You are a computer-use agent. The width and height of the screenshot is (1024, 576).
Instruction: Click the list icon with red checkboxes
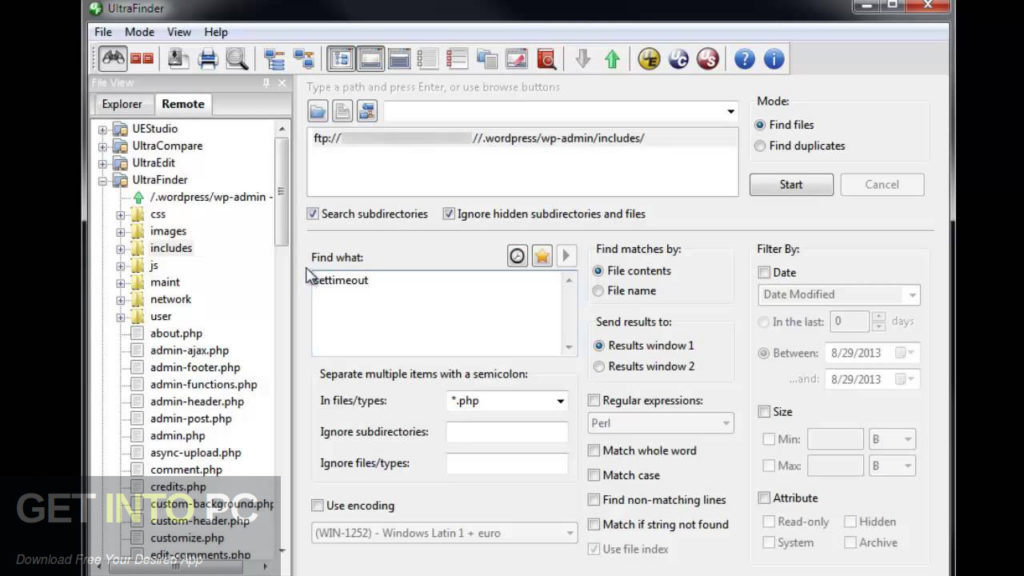pyautogui.click(x=457, y=59)
